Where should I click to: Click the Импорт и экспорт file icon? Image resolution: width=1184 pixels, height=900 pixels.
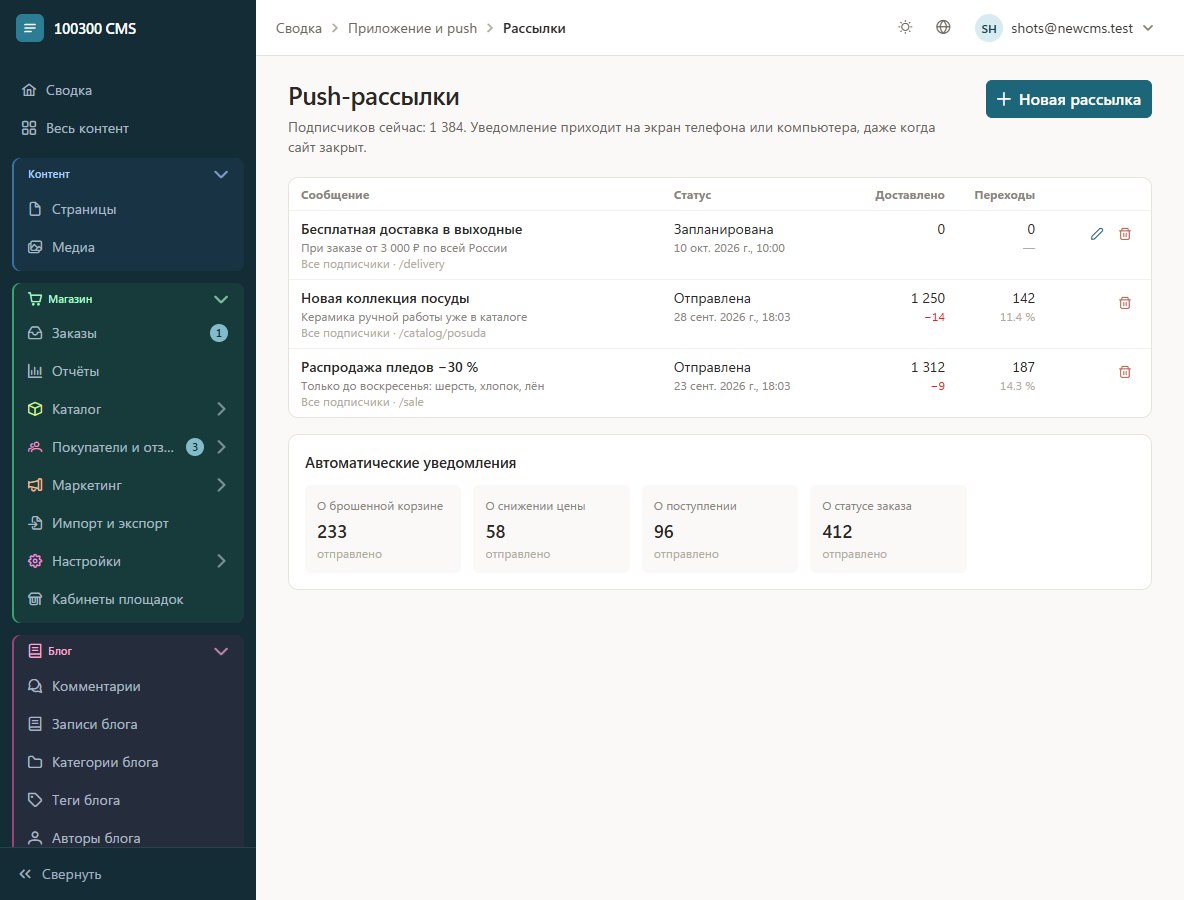(x=35, y=522)
